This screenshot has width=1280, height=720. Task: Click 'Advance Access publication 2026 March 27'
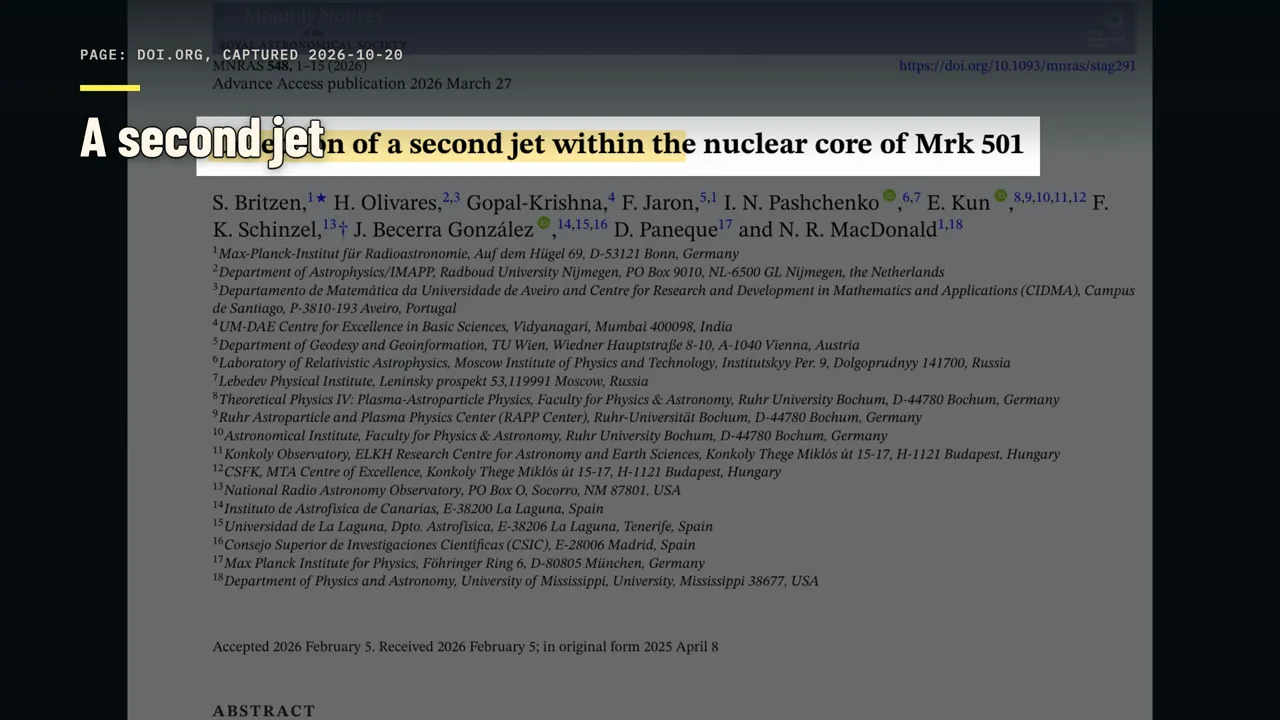362,84
